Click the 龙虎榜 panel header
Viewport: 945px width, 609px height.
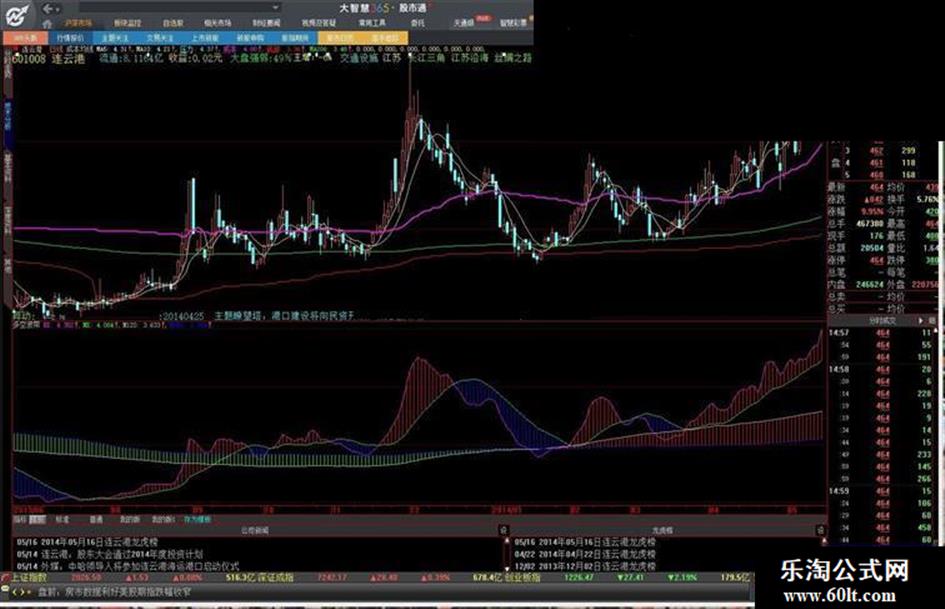662,531
